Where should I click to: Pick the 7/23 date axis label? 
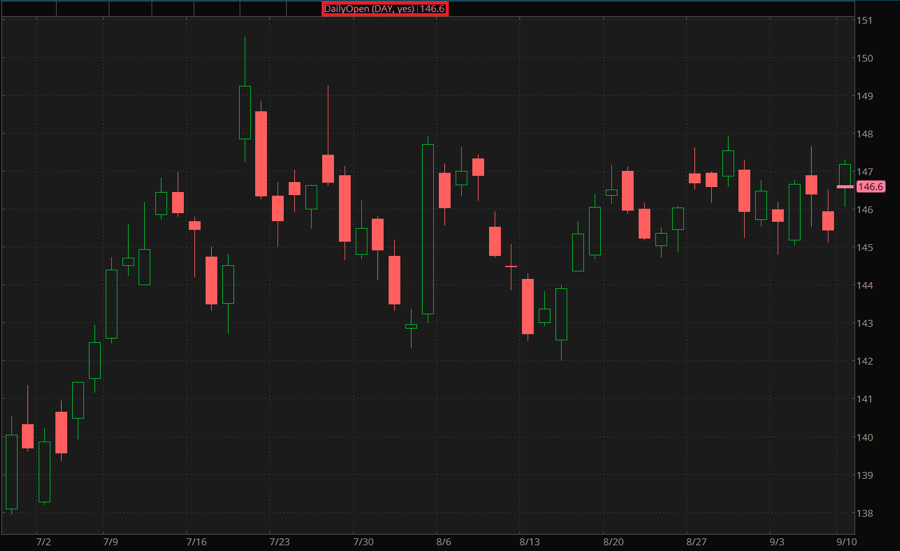(280, 542)
